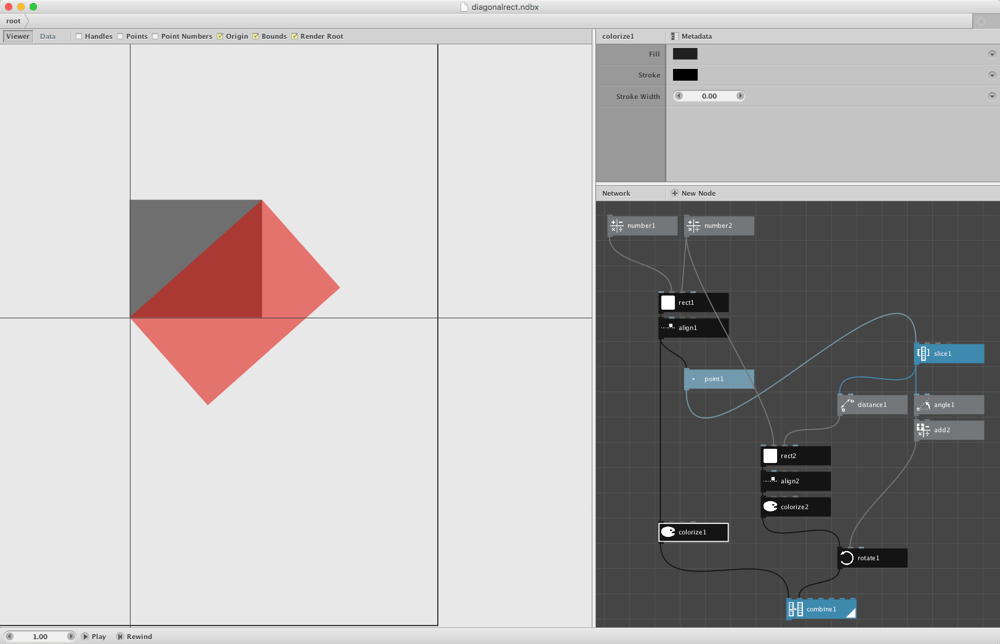The image size is (1000, 644).
Task: Click the New Node button
Action: [693, 193]
